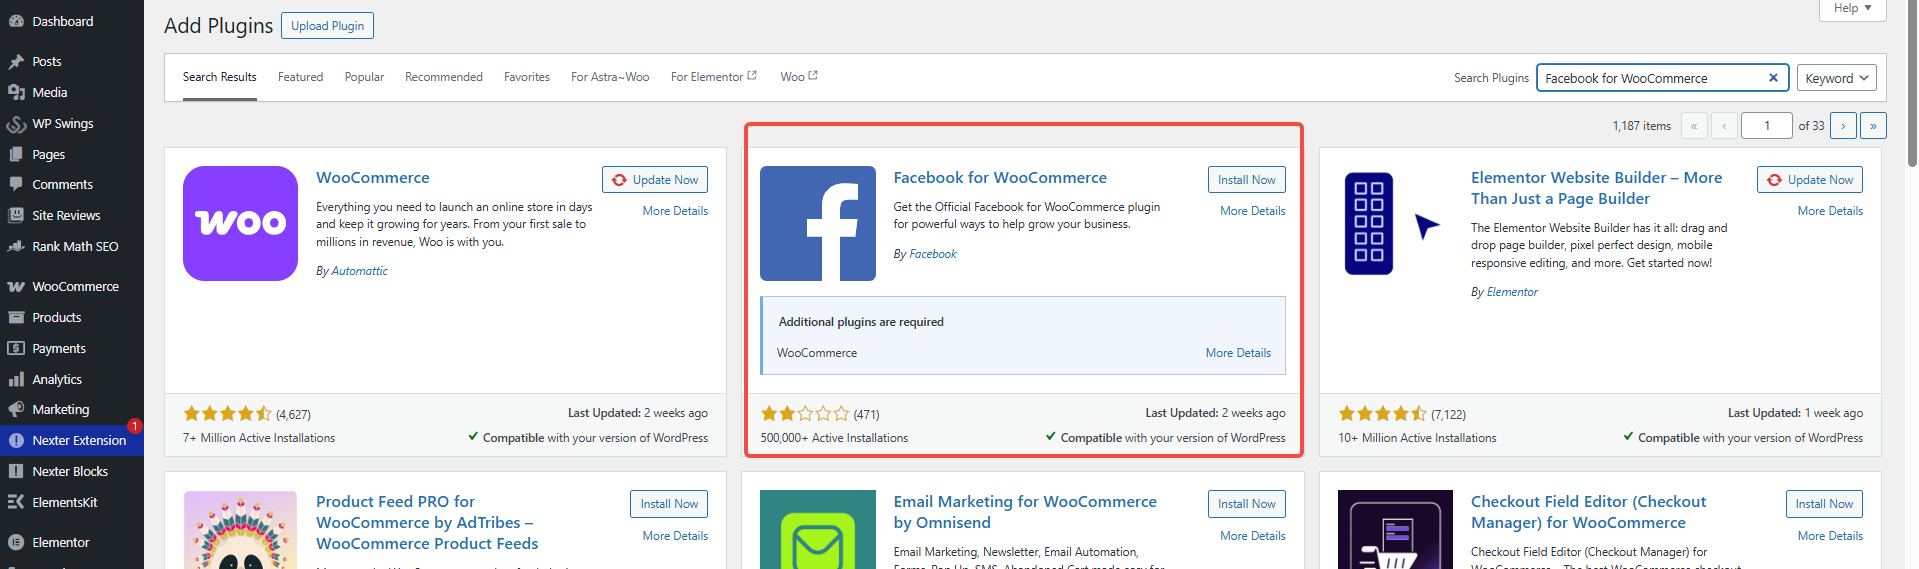Open the Facebook for WooCommerce title link
The height and width of the screenshot is (569, 1919).
1000,177
